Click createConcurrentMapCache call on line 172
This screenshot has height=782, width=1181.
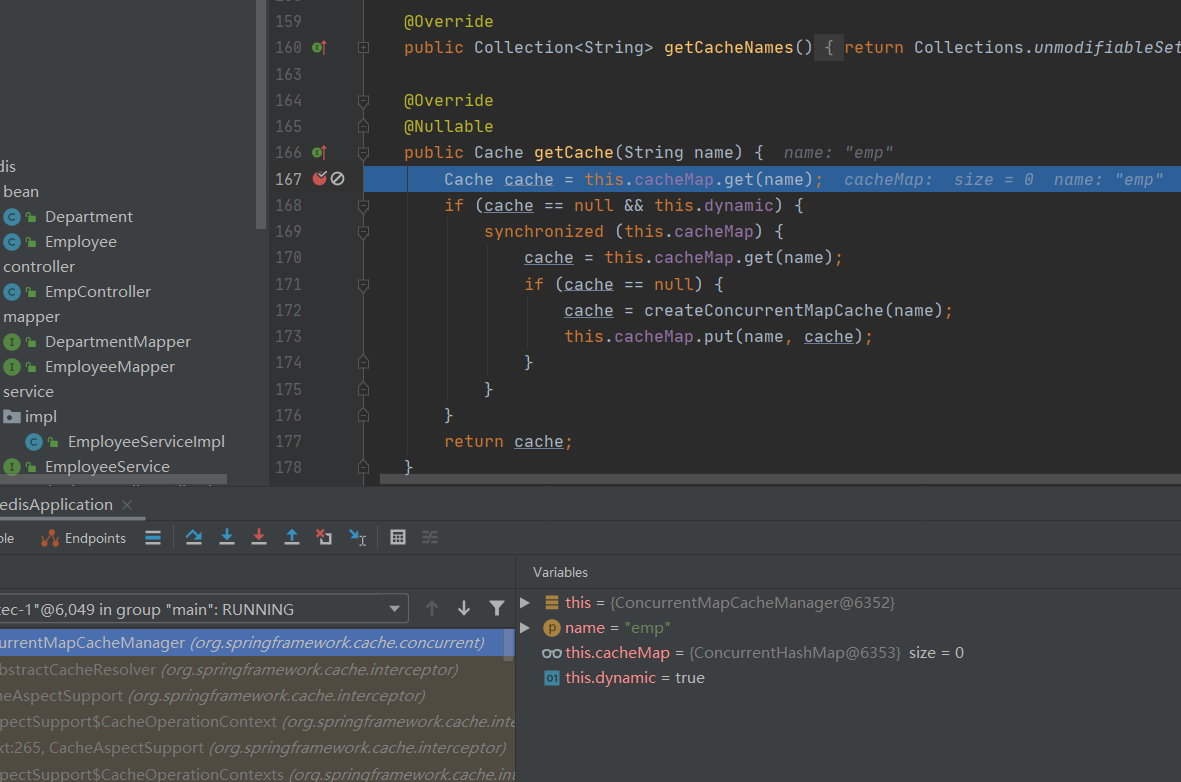click(x=763, y=310)
